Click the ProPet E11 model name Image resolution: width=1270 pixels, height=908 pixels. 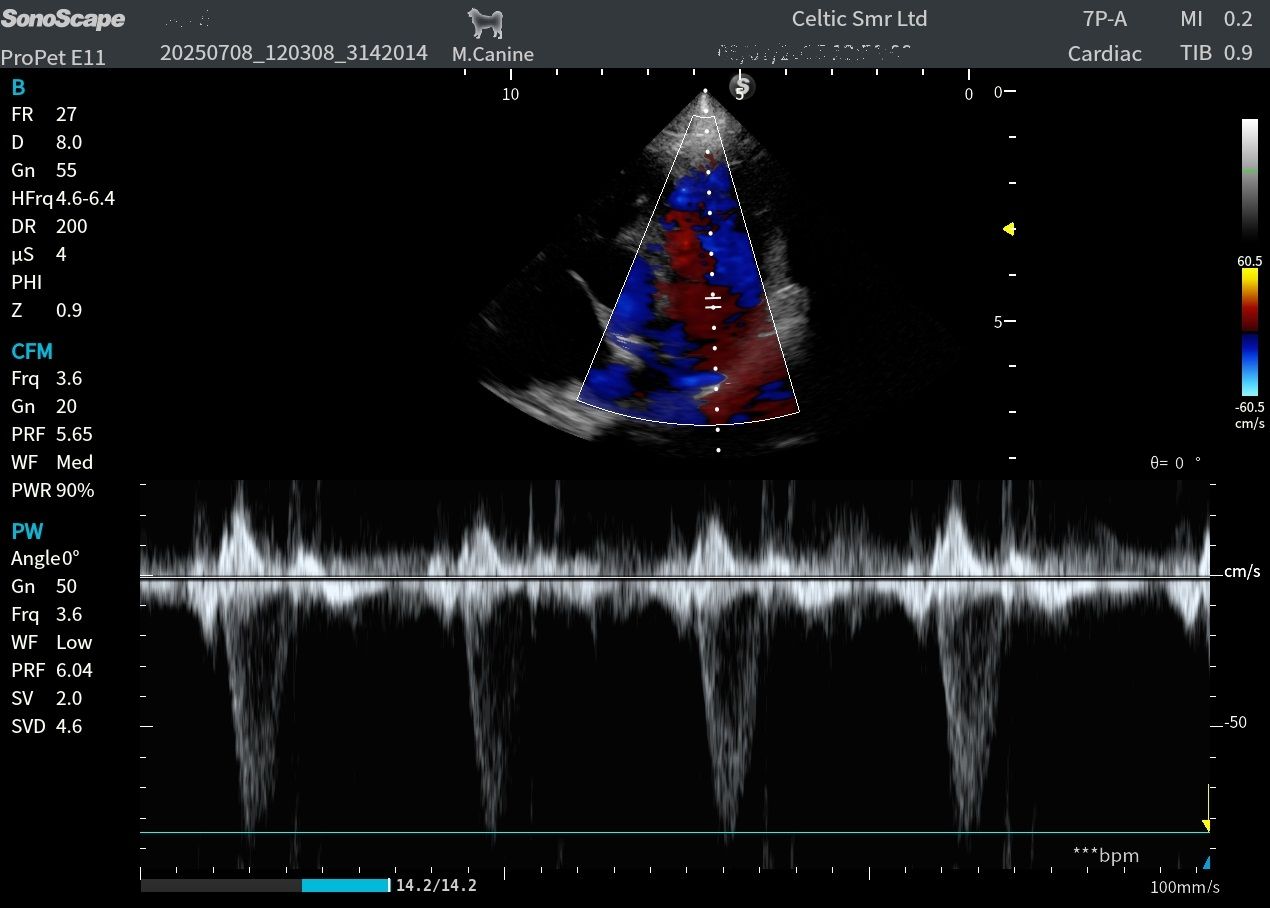53,58
